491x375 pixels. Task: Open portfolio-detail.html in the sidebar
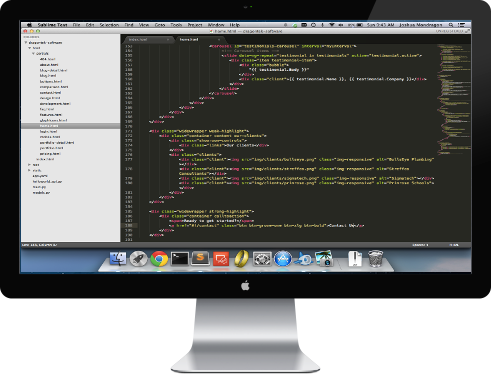click(57, 143)
